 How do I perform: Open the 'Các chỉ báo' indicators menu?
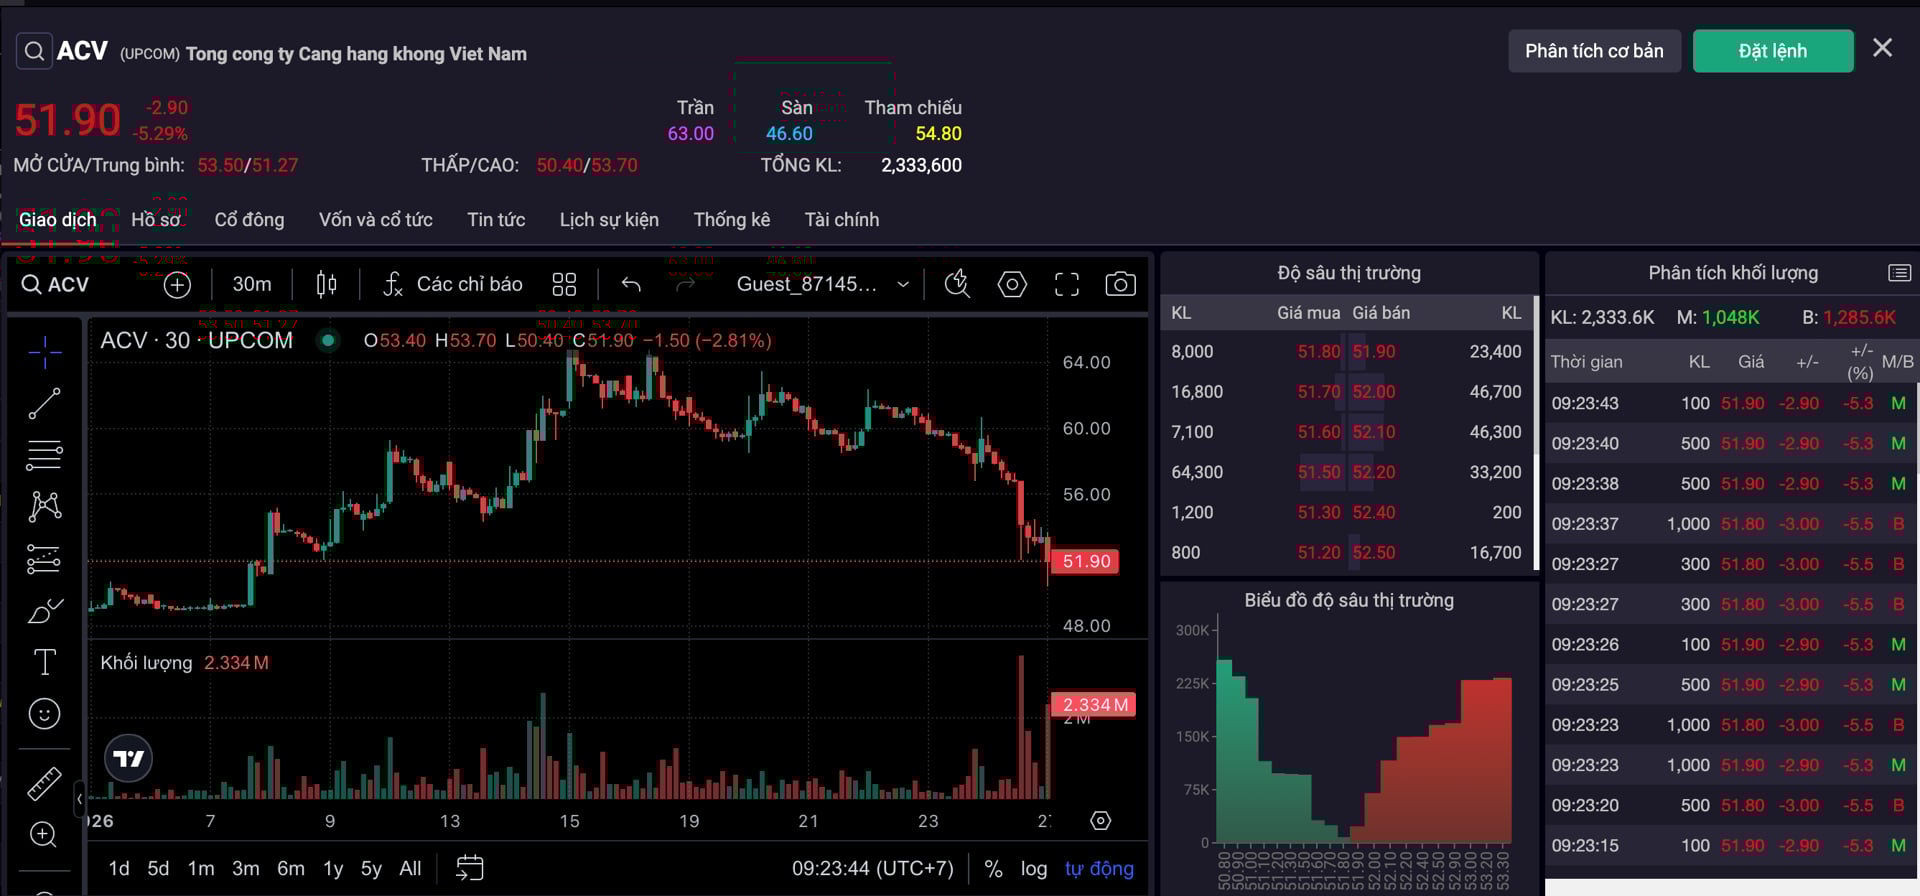(x=453, y=285)
